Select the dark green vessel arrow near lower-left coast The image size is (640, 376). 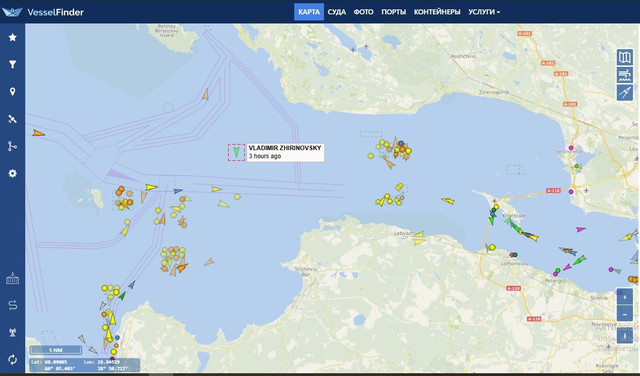122,296
